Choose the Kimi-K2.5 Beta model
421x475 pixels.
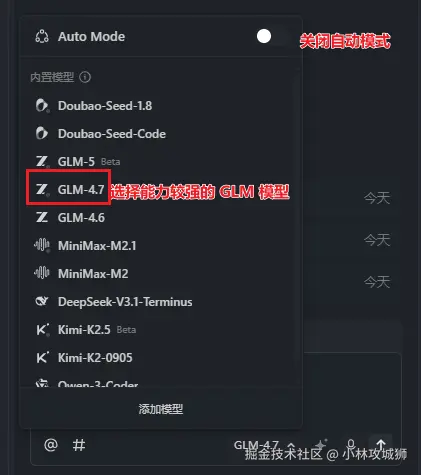coord(161,330)
